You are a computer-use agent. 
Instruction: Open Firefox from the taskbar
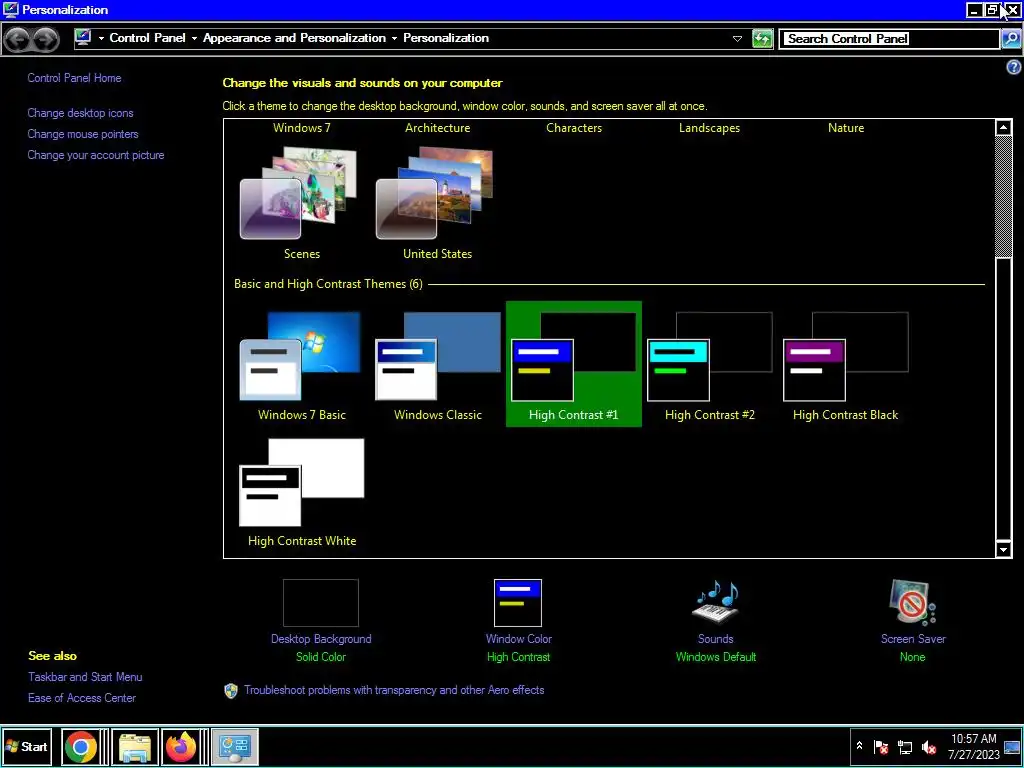(181, 747)
